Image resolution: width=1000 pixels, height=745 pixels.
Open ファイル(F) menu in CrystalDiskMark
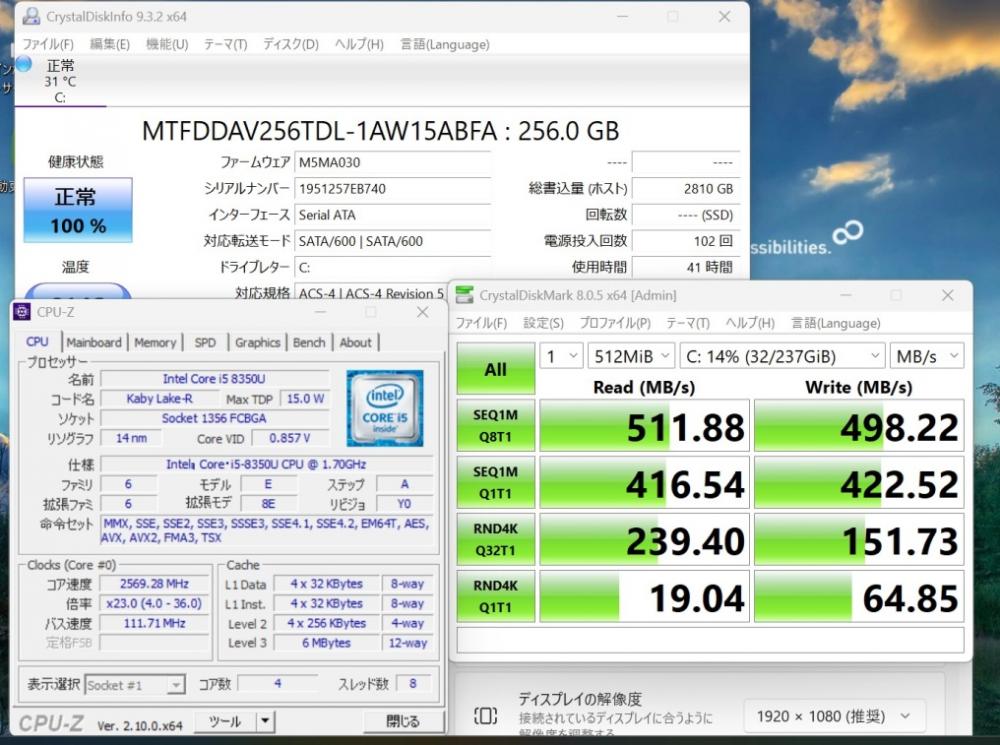481,323
